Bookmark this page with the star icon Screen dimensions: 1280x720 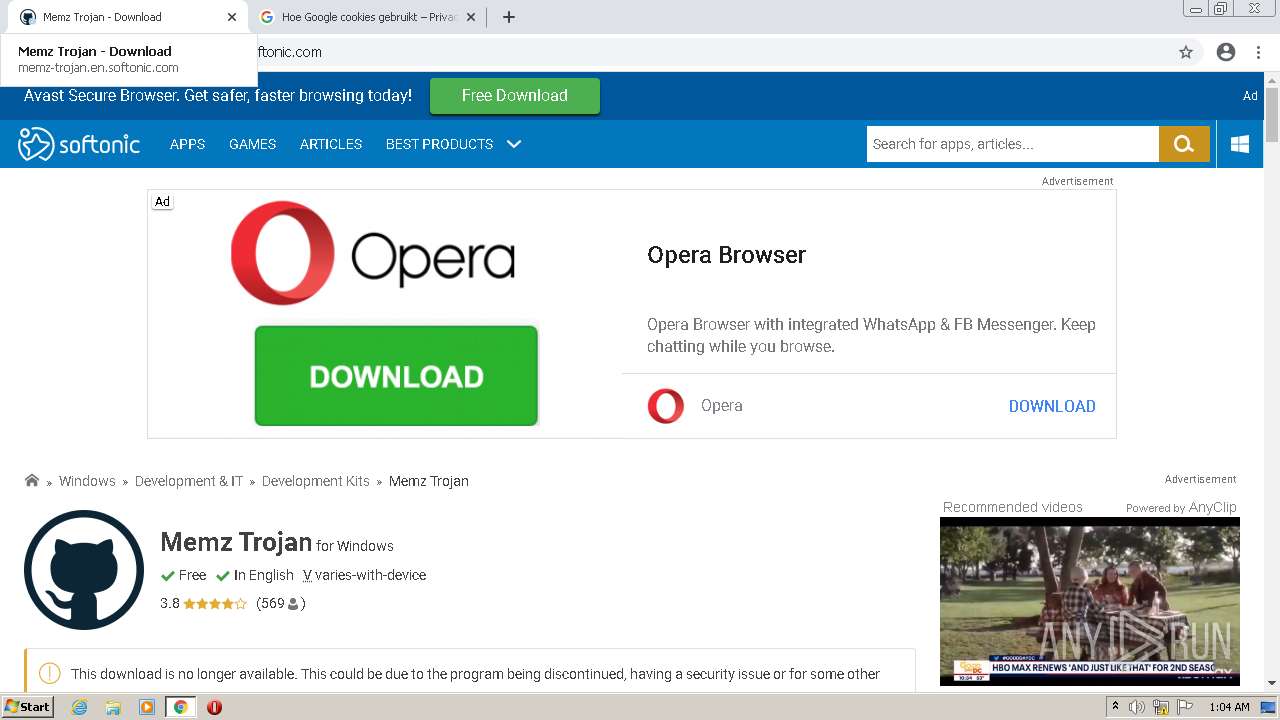click(x=1186, y=52)
